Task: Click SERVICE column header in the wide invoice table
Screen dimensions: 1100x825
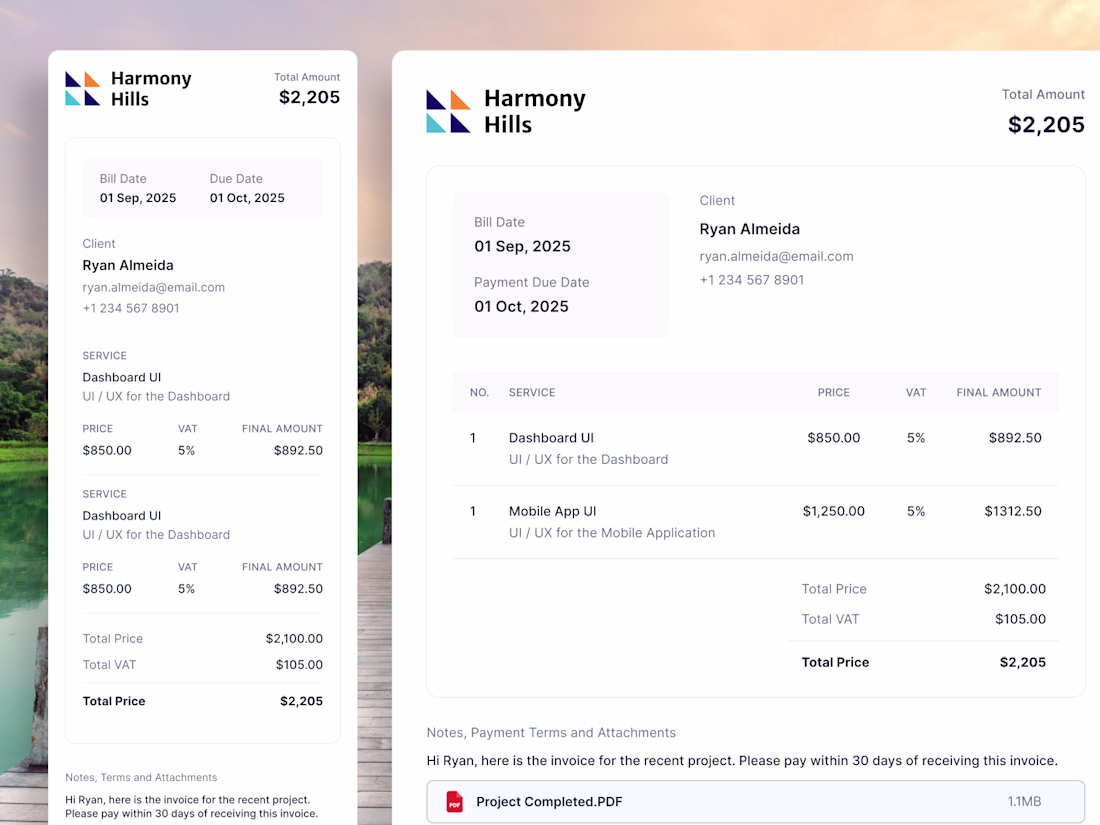Action: tap(532, 393)
